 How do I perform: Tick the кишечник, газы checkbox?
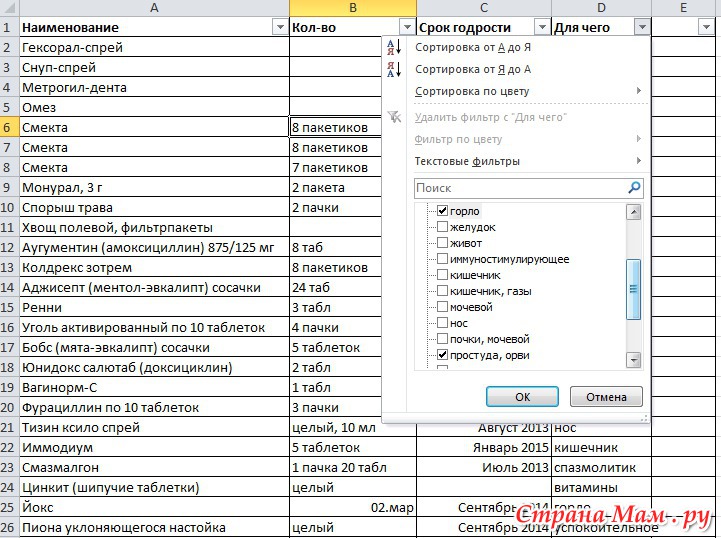[442, 291]
